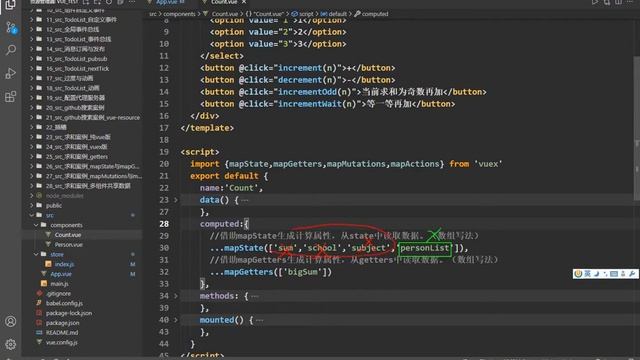Click 'Count.vue' file in the breadcrumb

(224, 14)
